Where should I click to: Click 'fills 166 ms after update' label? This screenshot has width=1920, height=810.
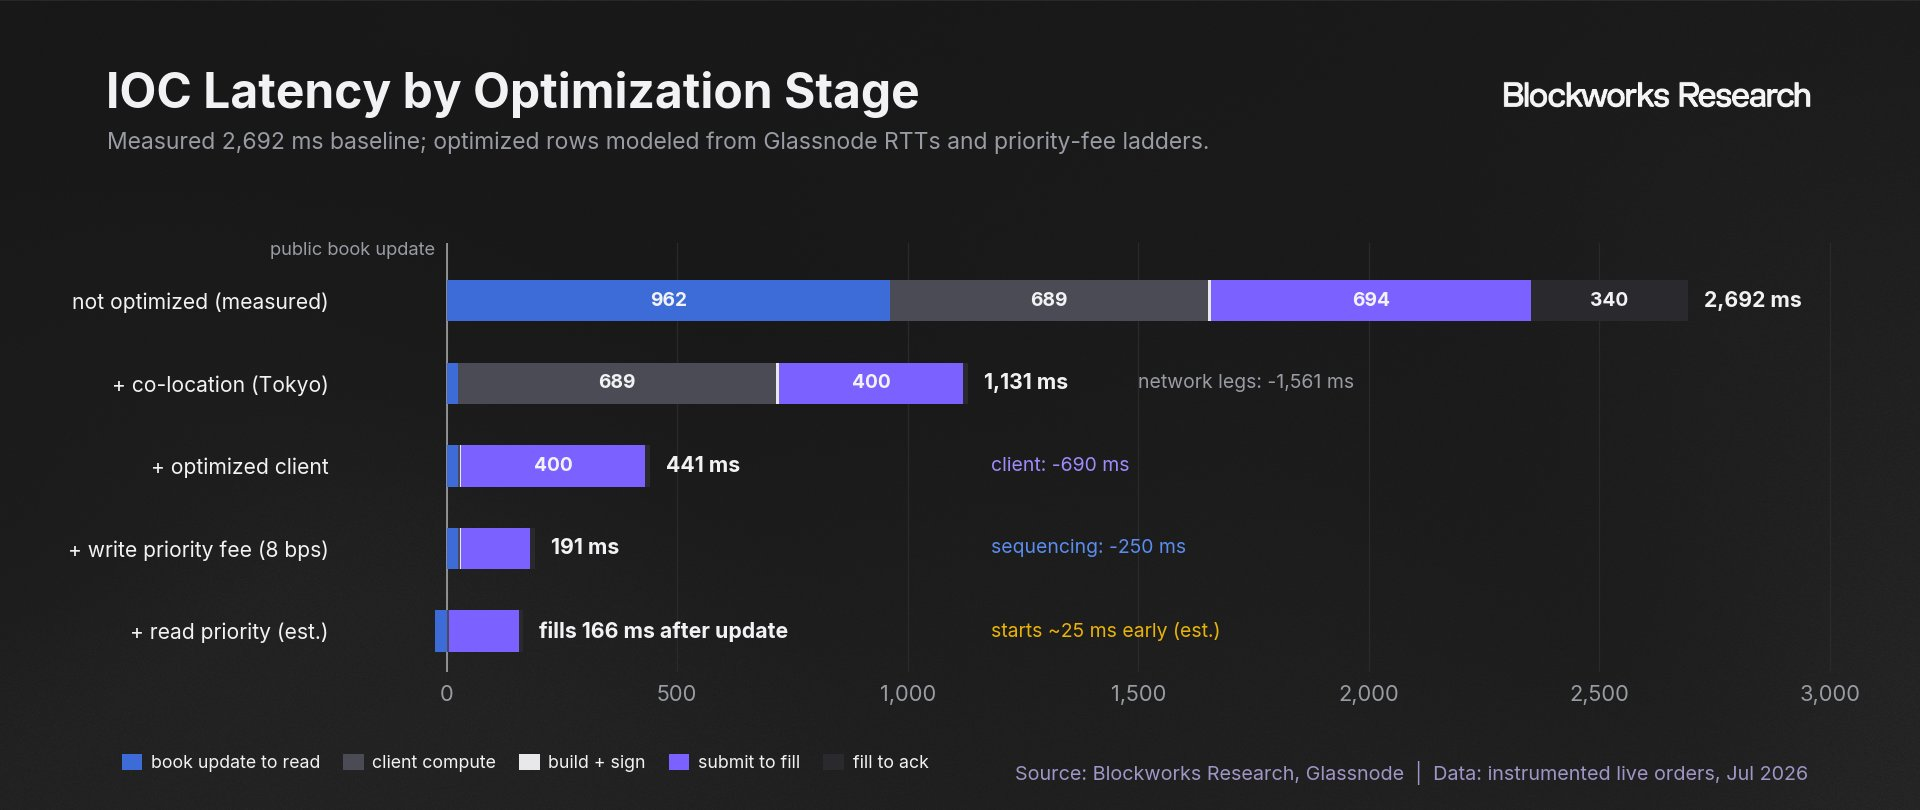[x=663, y=631]
